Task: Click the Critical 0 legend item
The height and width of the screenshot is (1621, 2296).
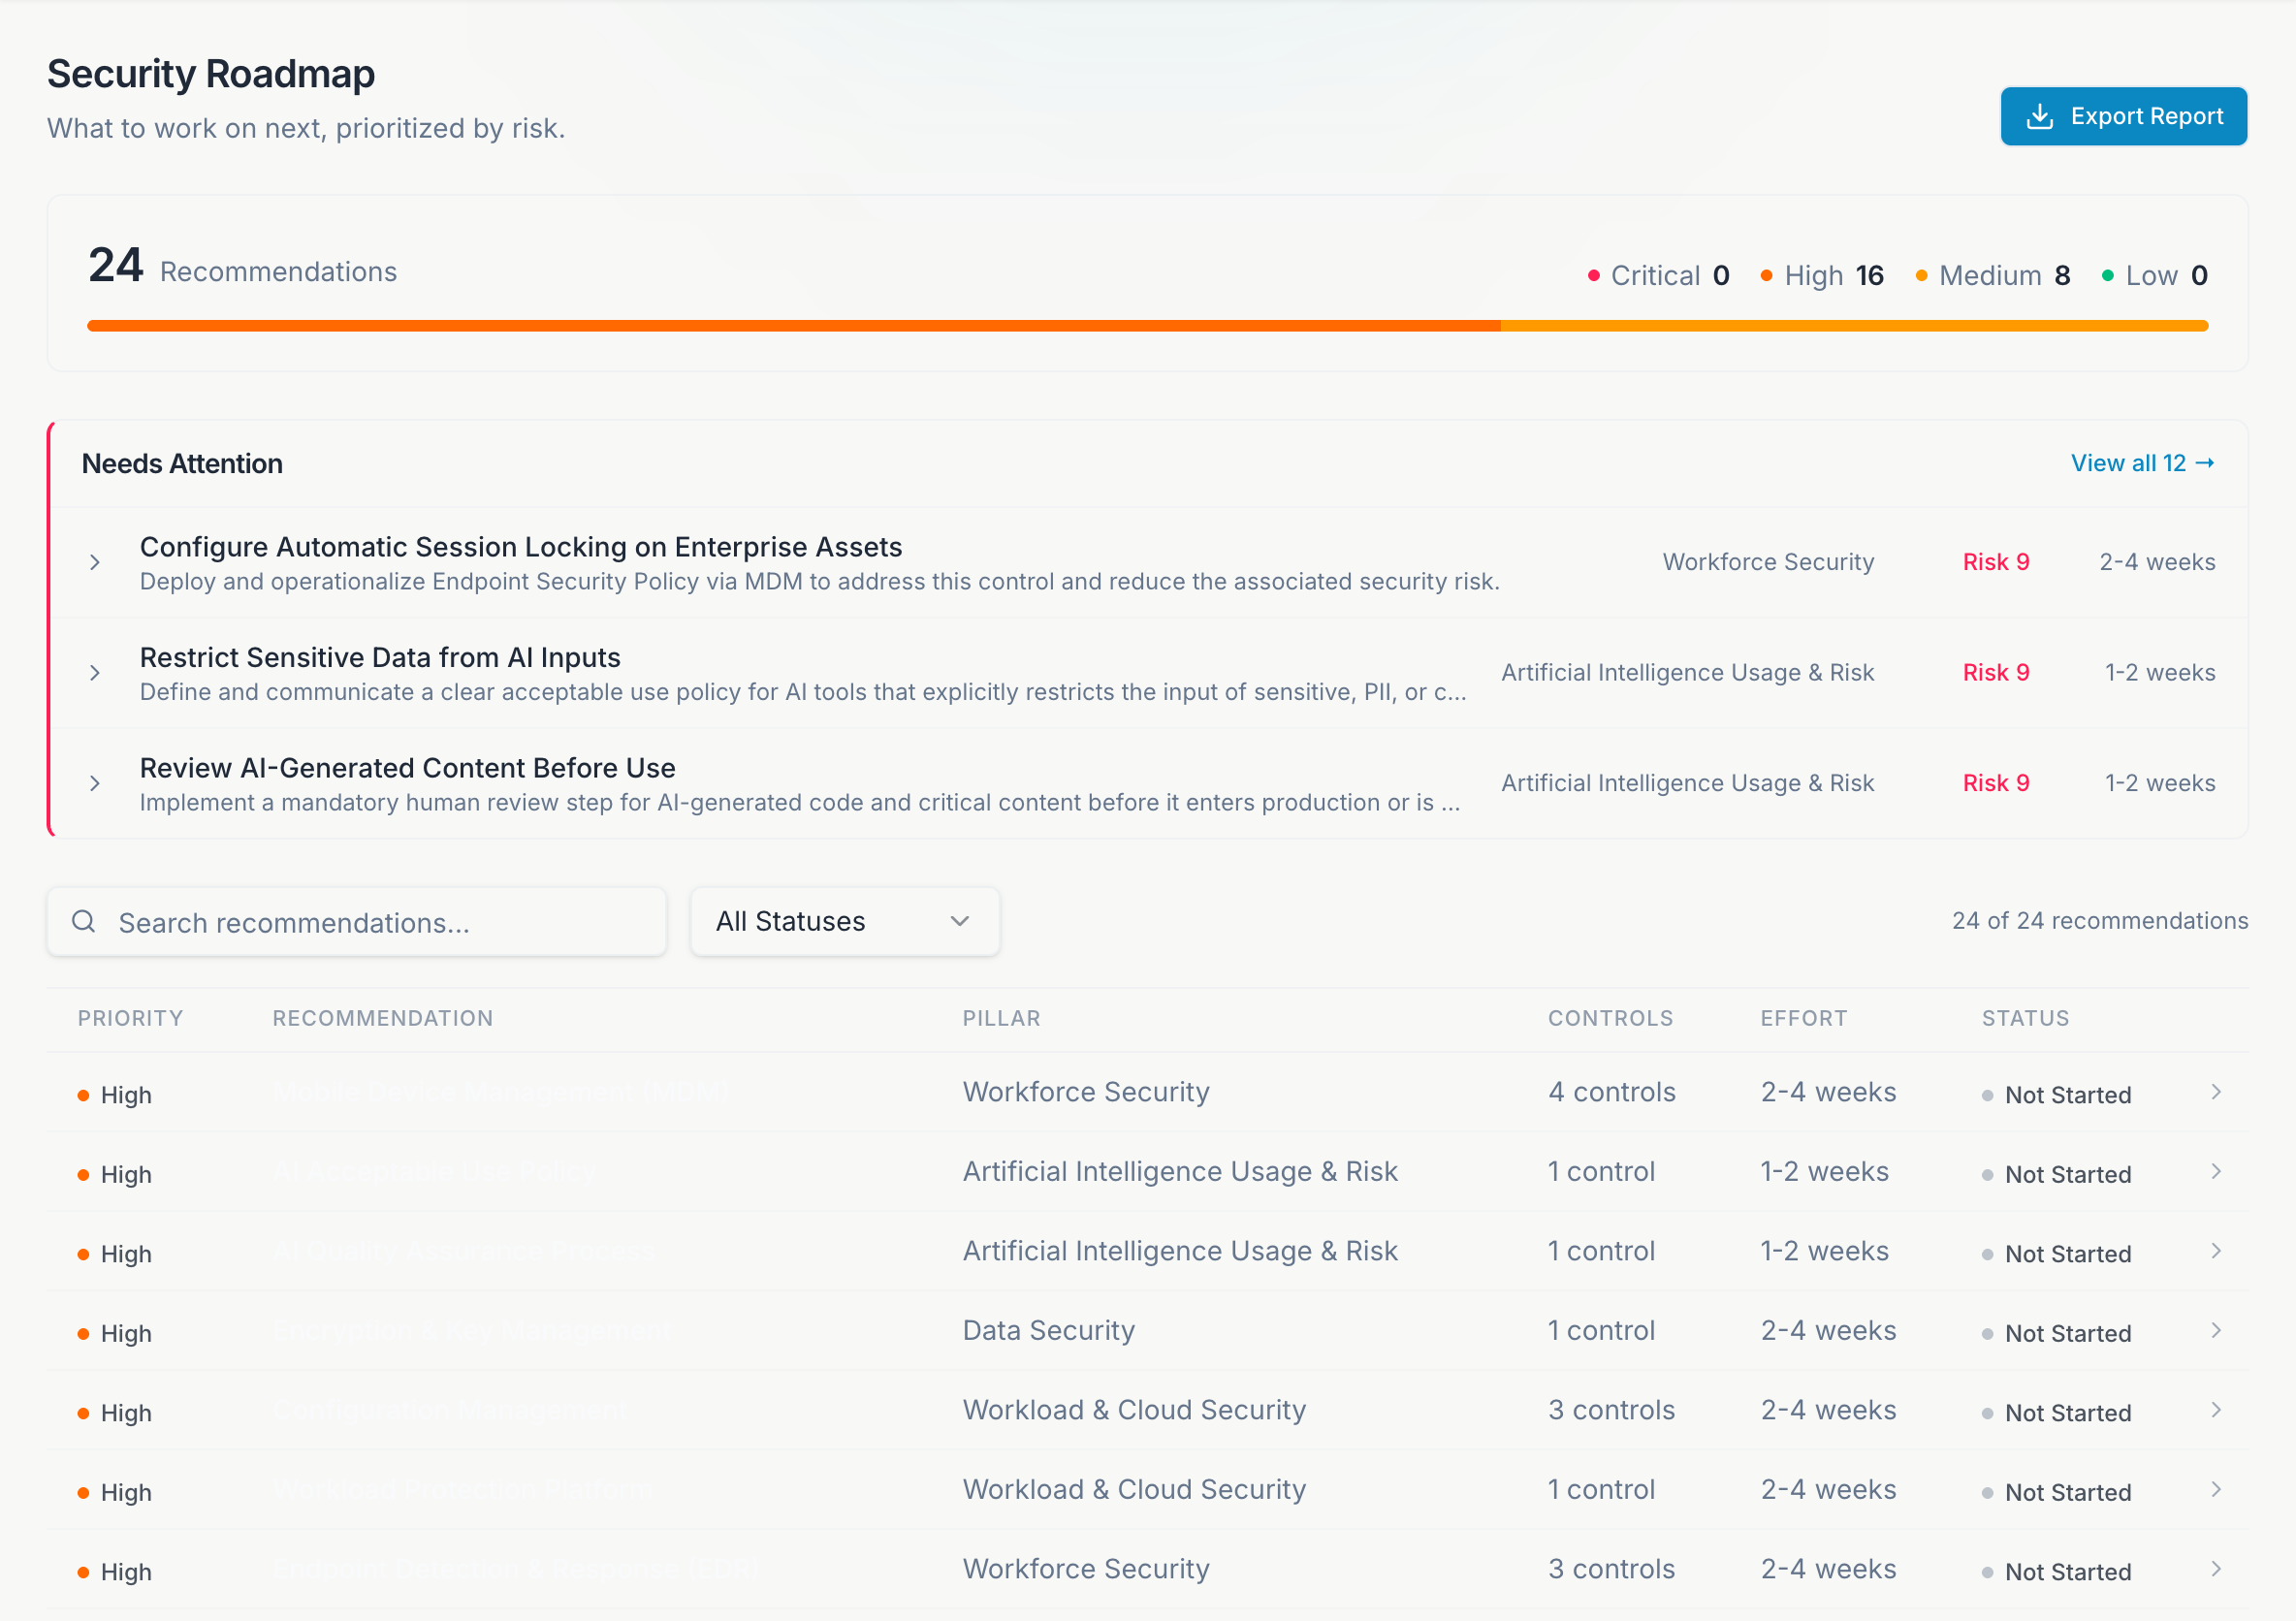Action: pos(1659,275)
